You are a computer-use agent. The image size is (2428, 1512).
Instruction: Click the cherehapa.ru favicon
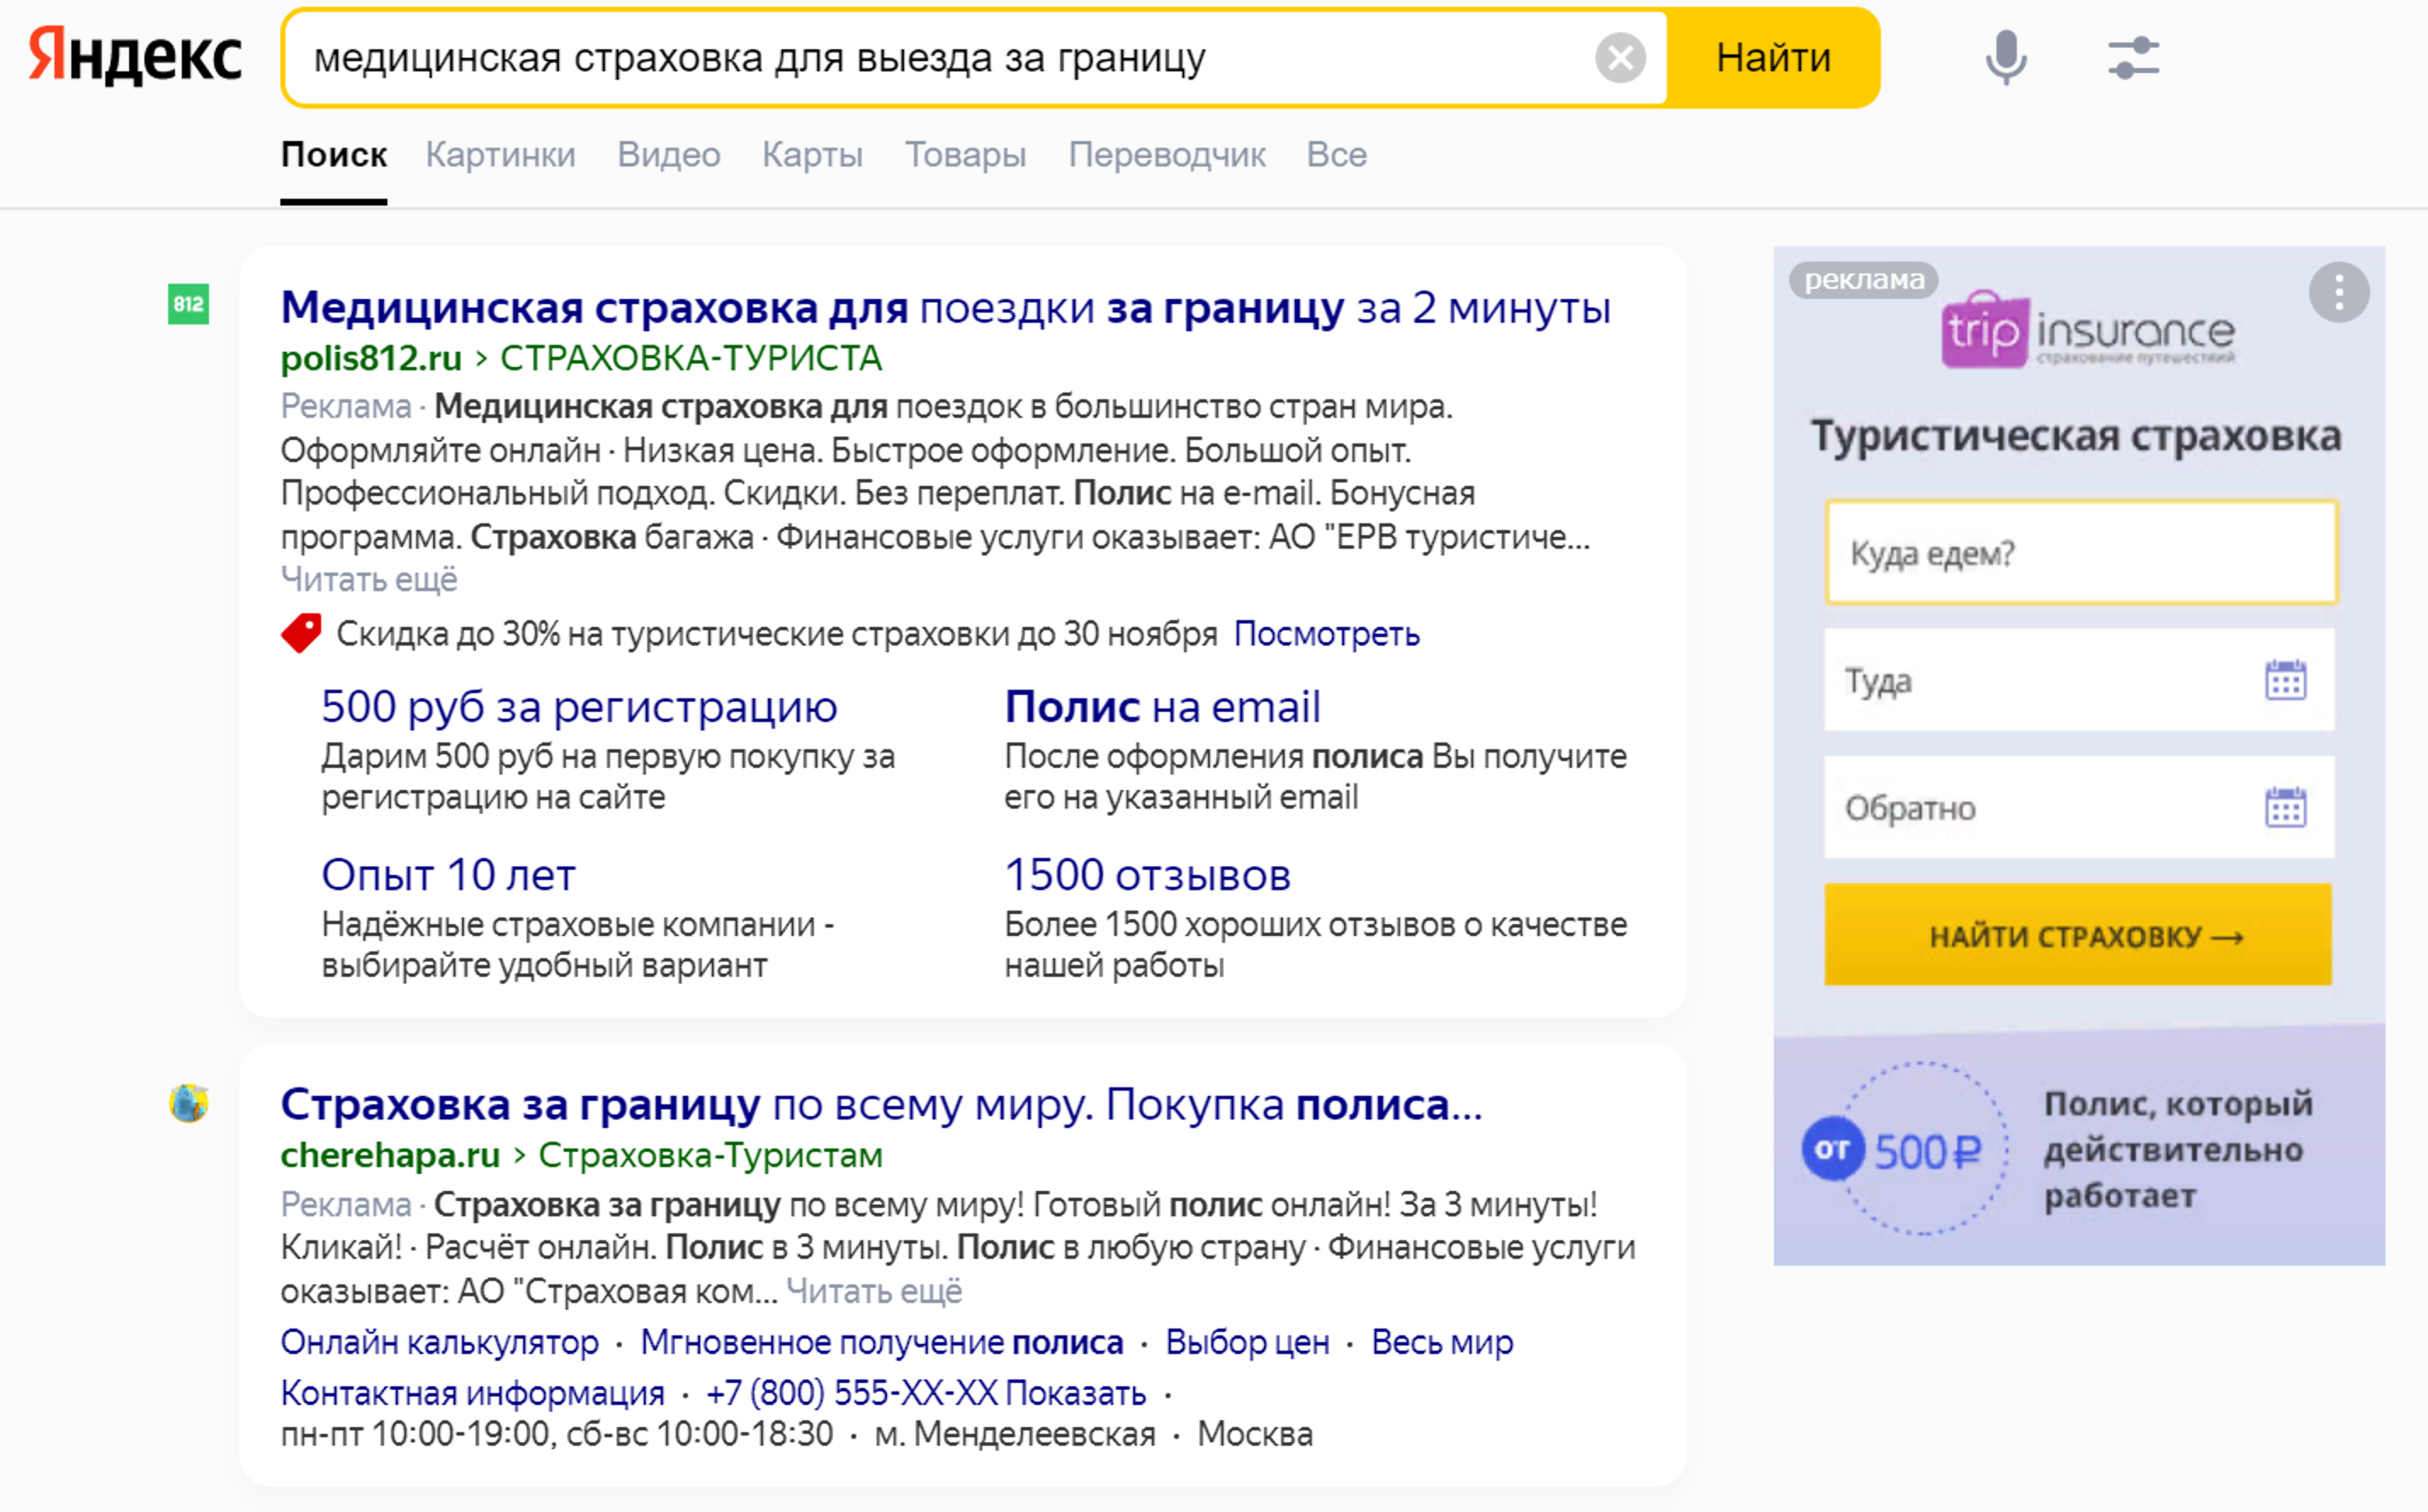point(188,1103)
